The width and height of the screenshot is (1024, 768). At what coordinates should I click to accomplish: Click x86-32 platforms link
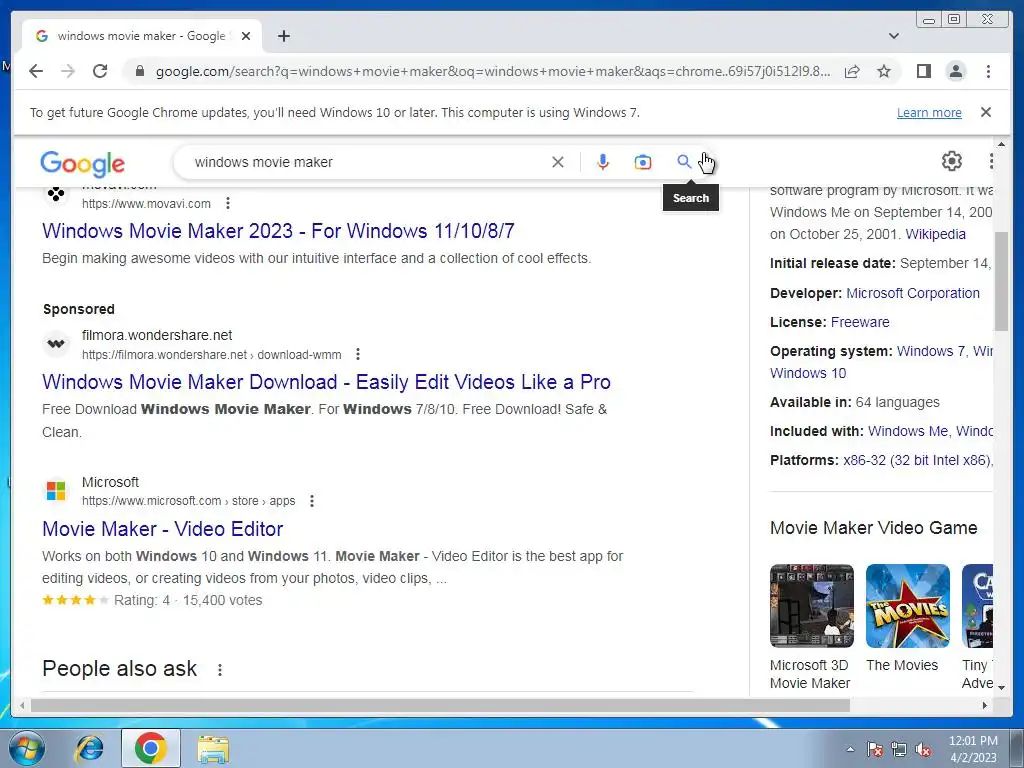tap(917, 460)
